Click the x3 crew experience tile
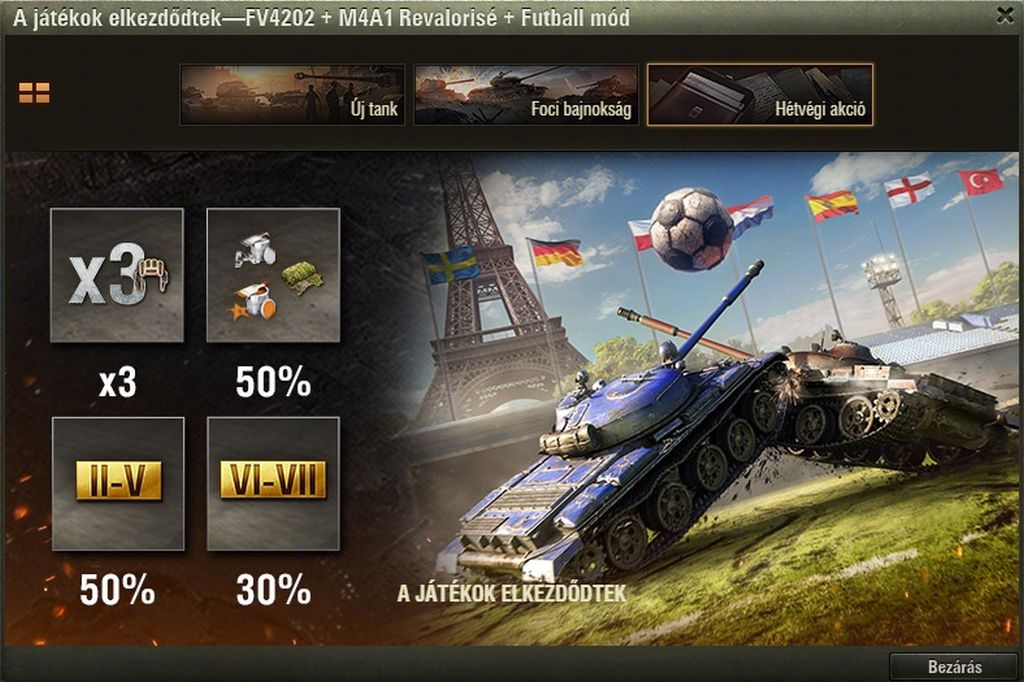This screenshot has width=1024, height=682. point(117,275)
